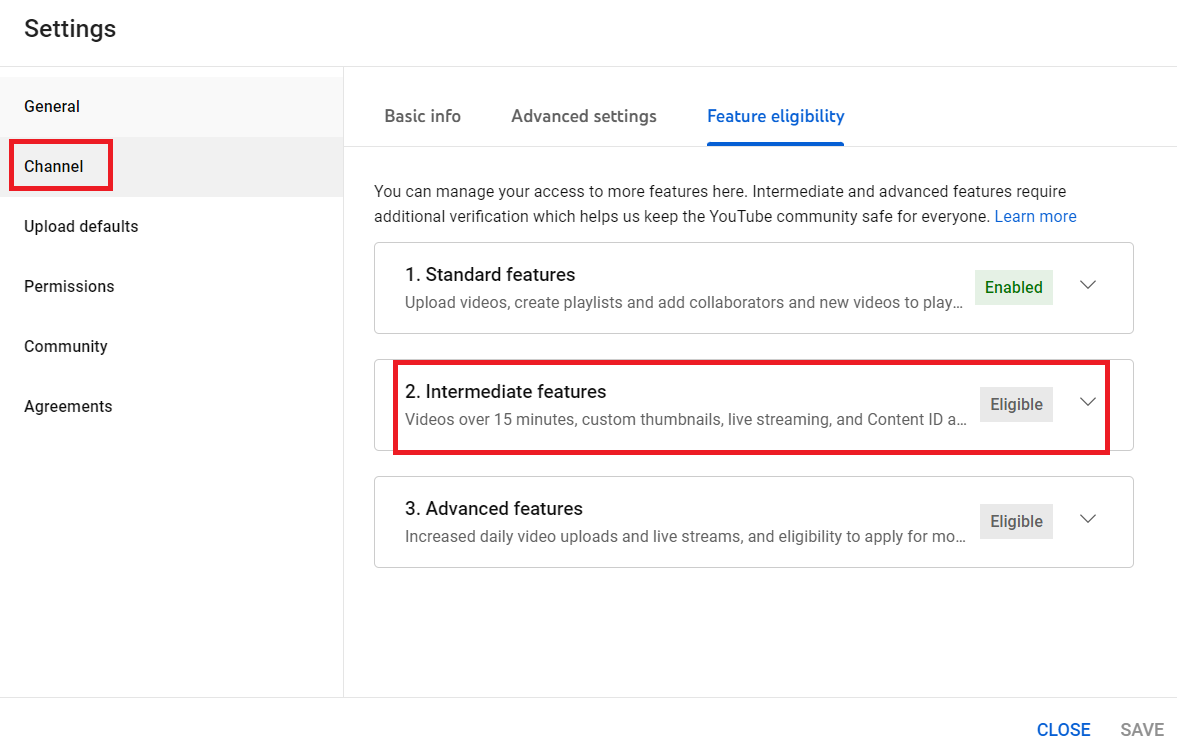The width and height of the screenshot is (1177, 748).
Task: Select the Settings dialog title
Action: pos(69,29)
